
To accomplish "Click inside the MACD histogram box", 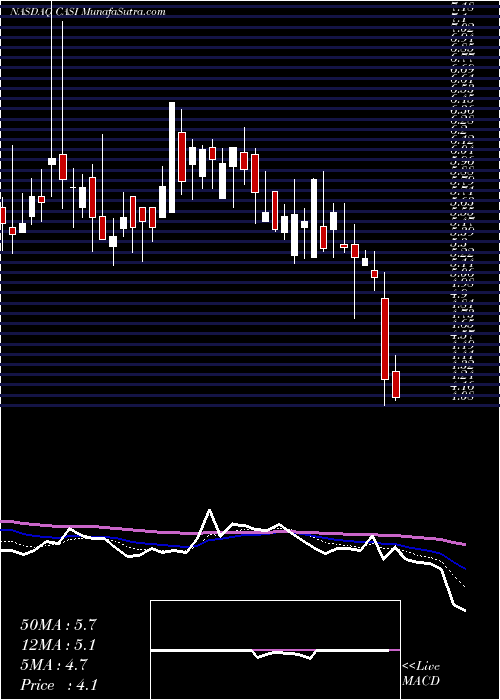I will [275, 650].
